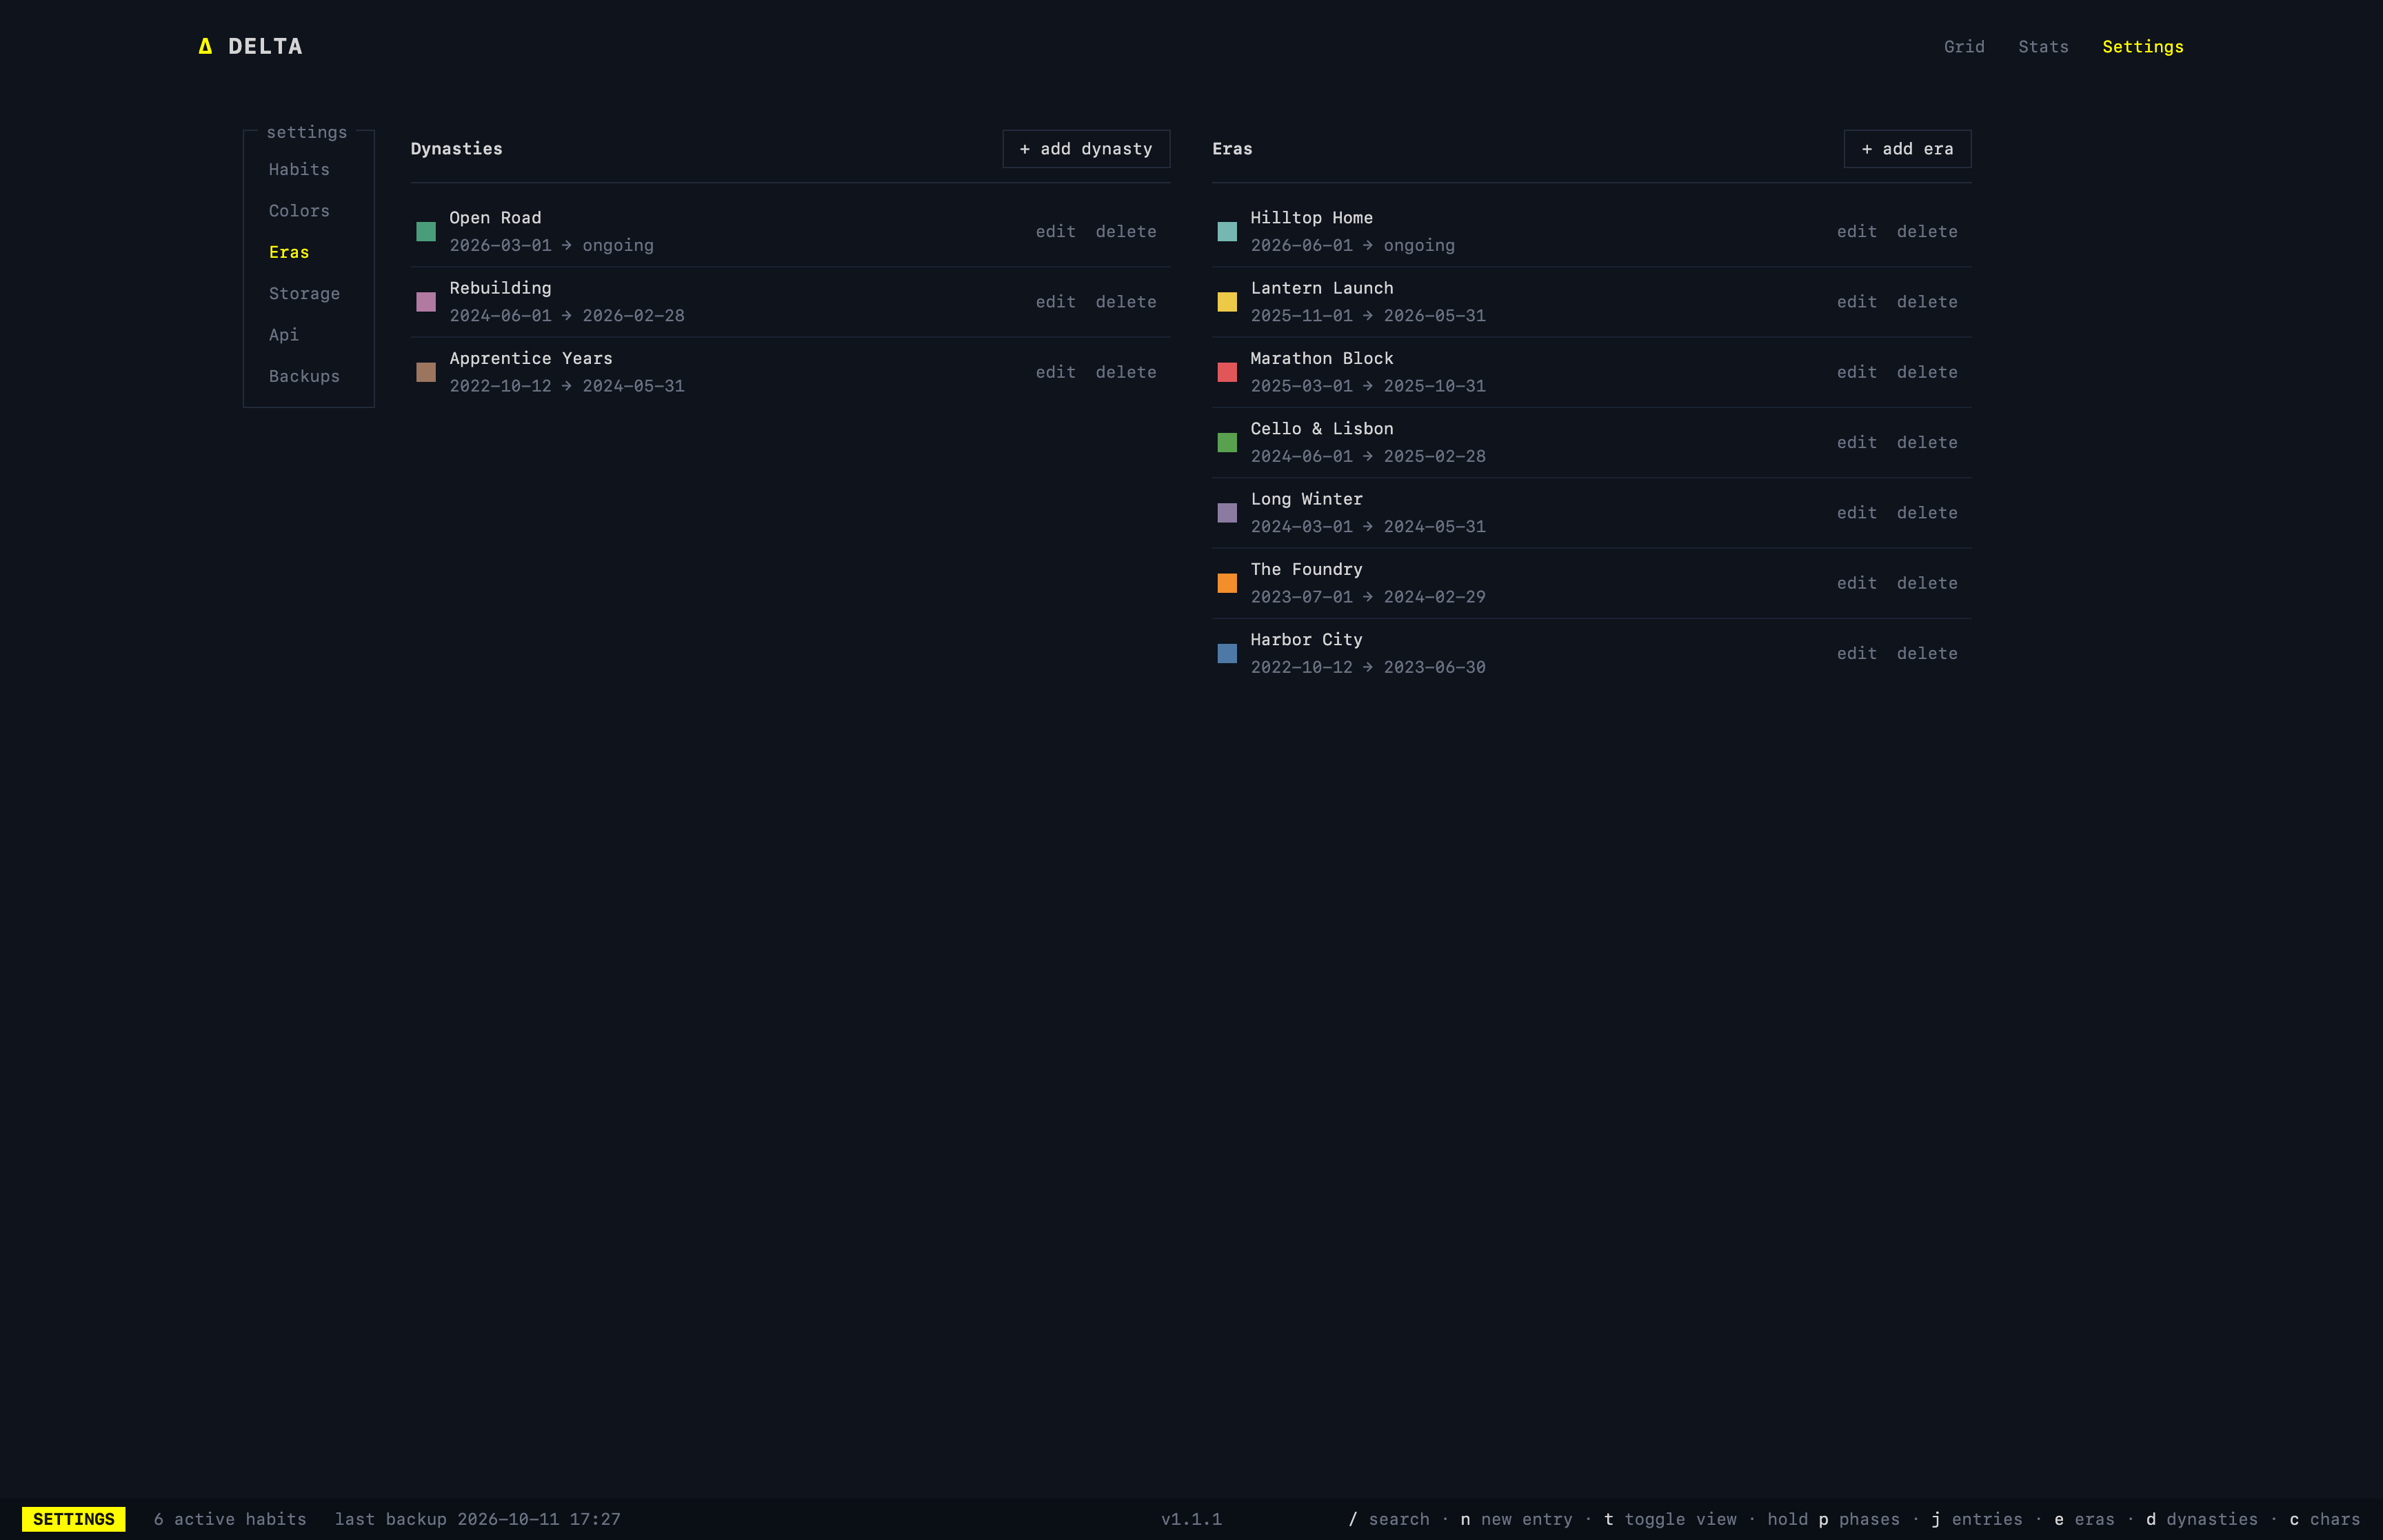Open Colors settings section

pyautogui.click(x=299, y=211)
